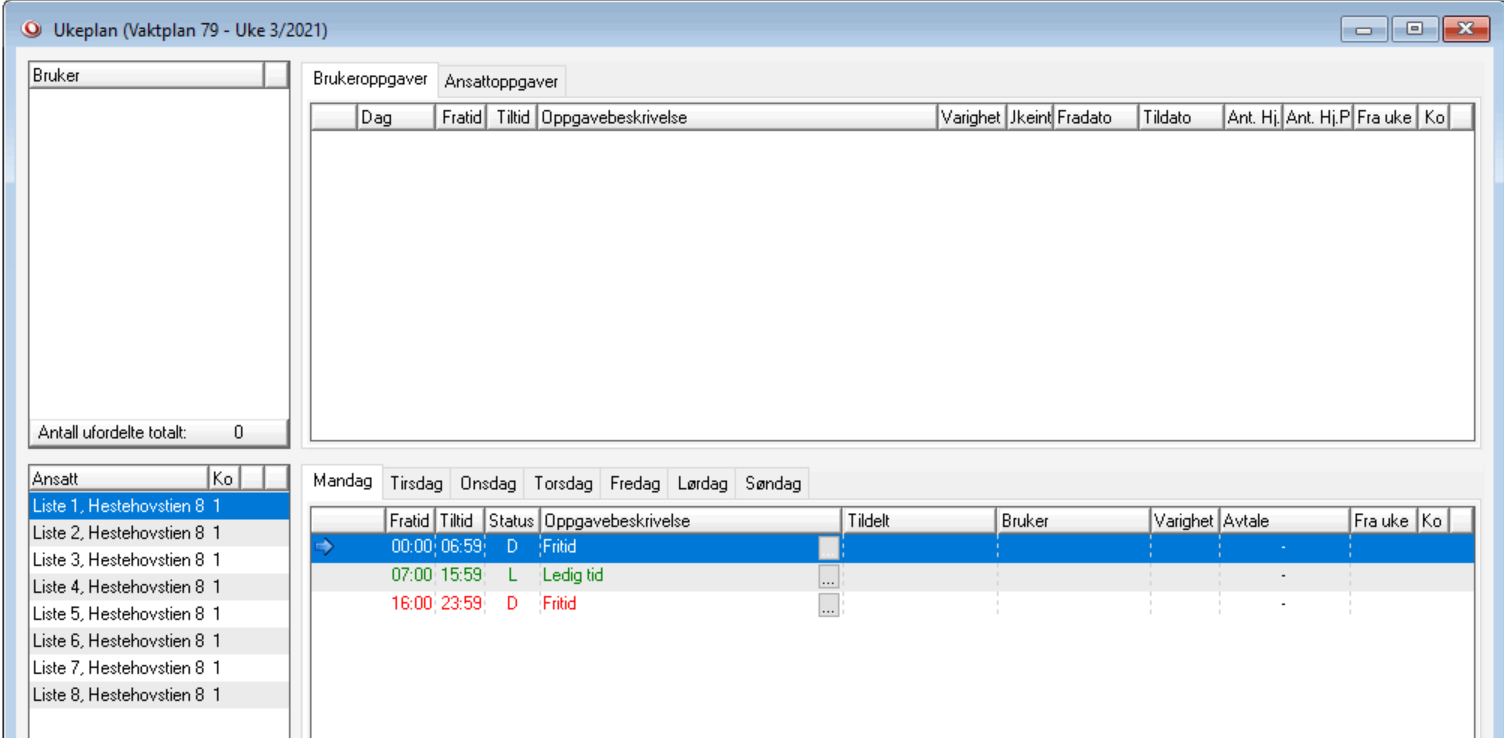Switch to the Brukeroppgaver tab

370,79
